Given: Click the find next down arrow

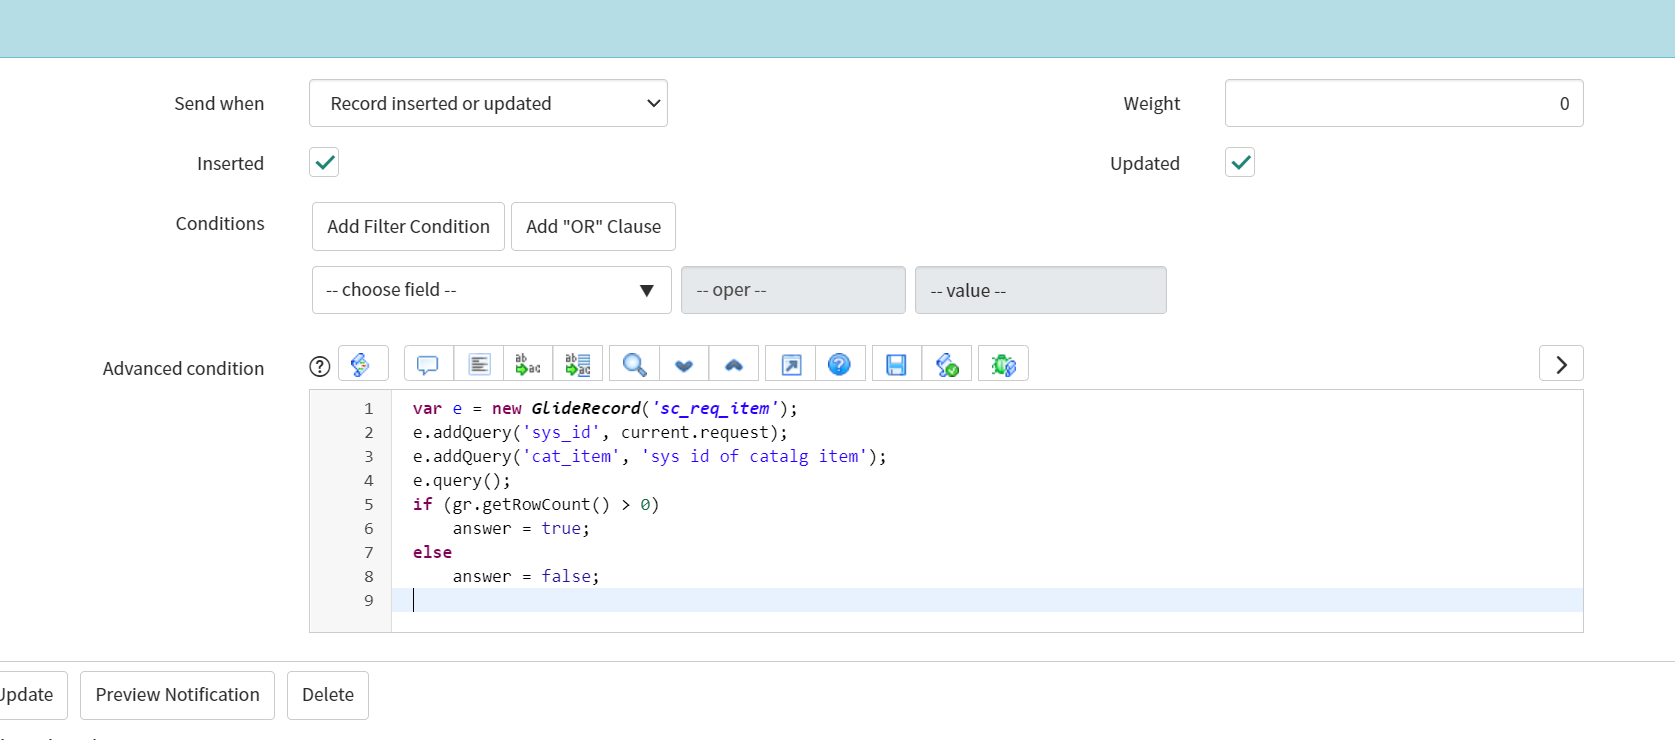Looking at the screenshot, I should [684, 365].
